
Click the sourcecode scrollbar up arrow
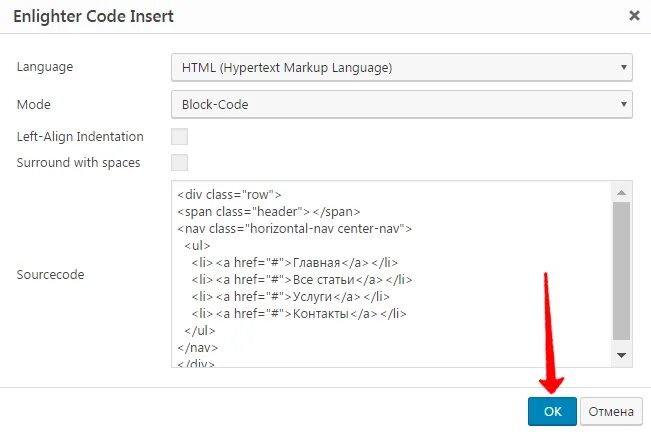621,192
